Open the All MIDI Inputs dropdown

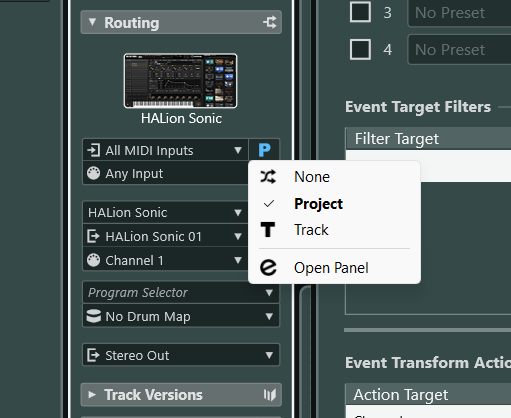point(165,150)
